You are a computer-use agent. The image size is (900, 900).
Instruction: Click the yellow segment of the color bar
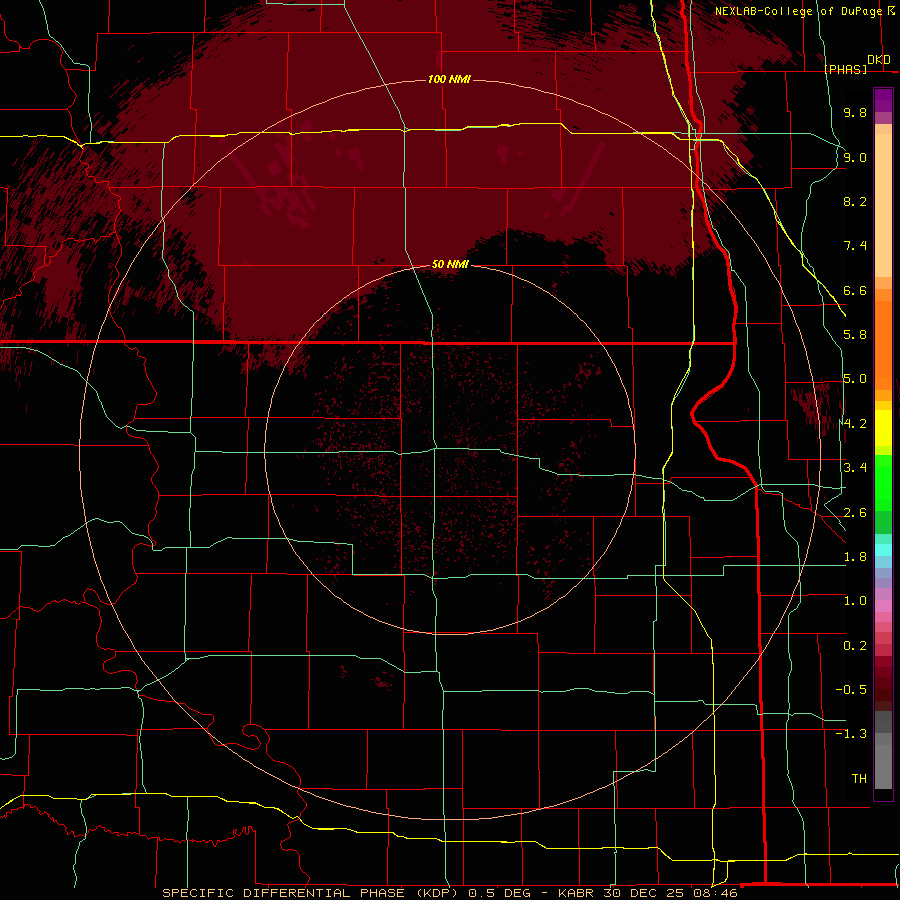[x=883, y=428]
